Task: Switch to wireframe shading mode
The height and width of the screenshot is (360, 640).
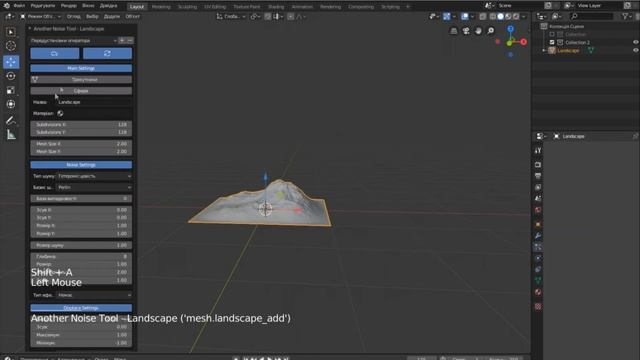Action: coord(493,16)
